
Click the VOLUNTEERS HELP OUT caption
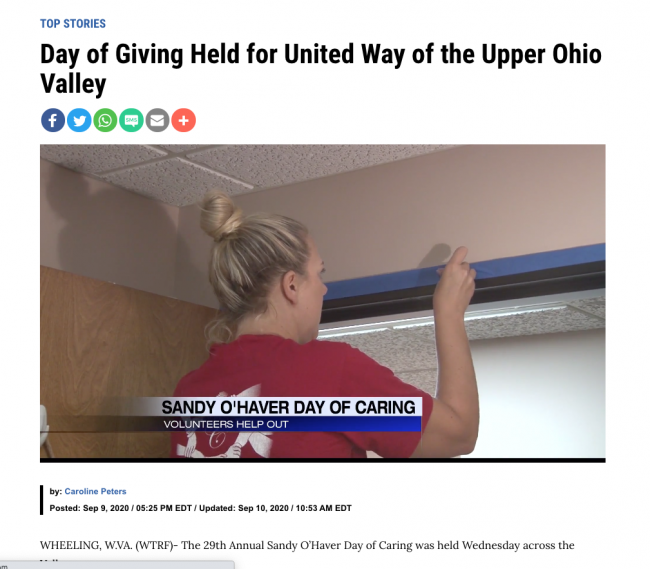(226, 424)
